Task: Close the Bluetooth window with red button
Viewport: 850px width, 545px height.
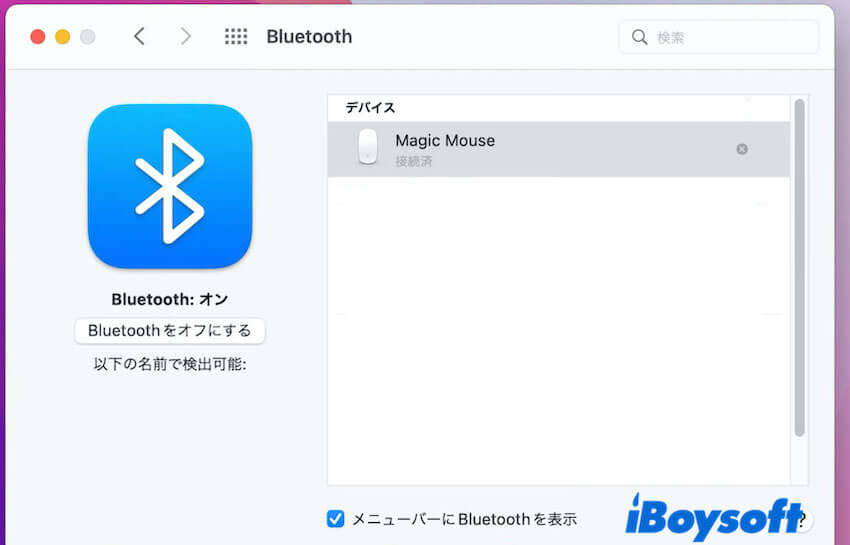Action: [38, 36]
